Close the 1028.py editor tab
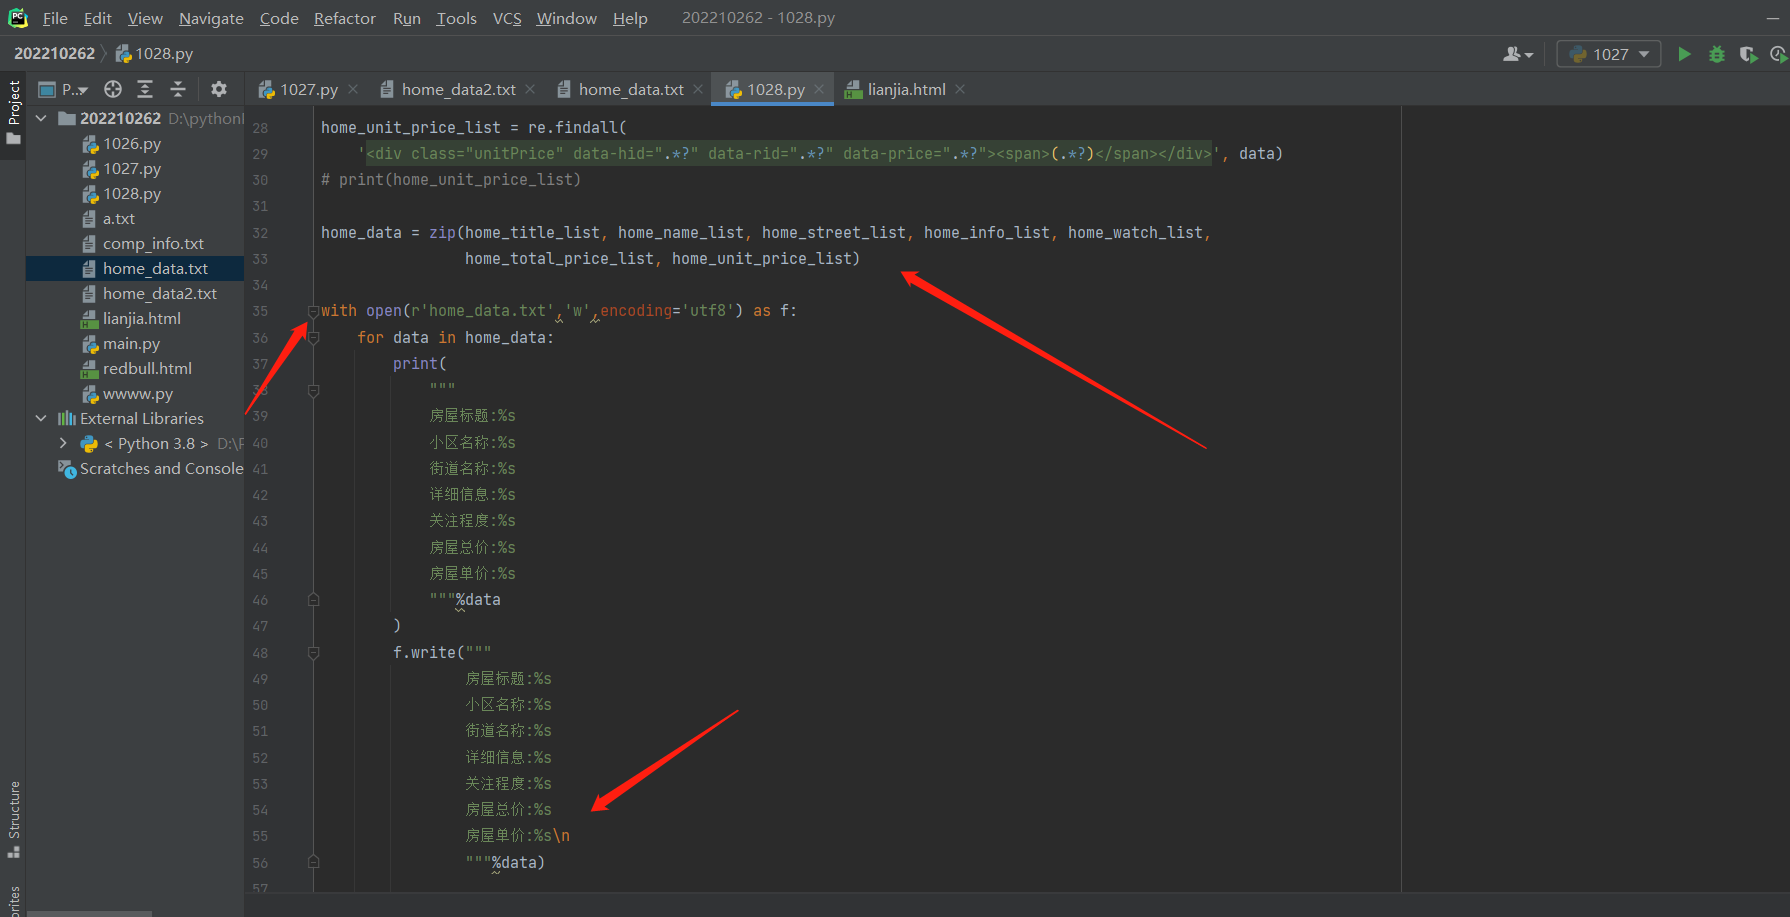This screenshot has width=1790, height=917. 819,89
